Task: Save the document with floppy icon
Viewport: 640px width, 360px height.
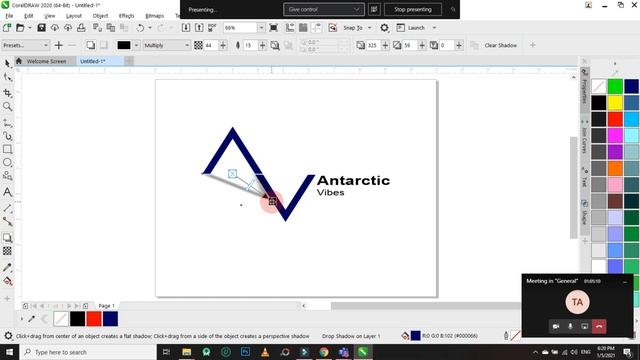Action: 41,28
